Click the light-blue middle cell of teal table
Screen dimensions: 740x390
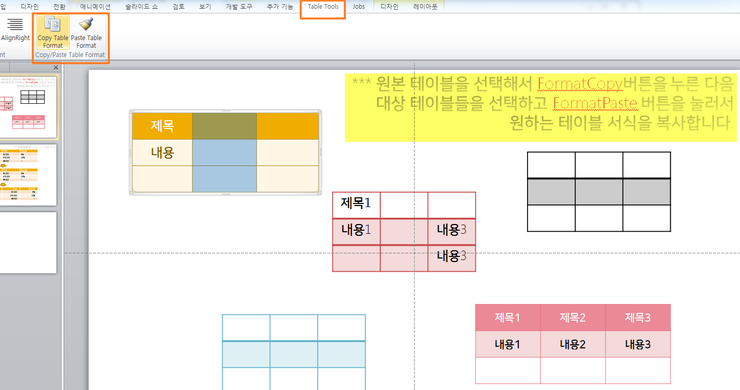[294, 354]
